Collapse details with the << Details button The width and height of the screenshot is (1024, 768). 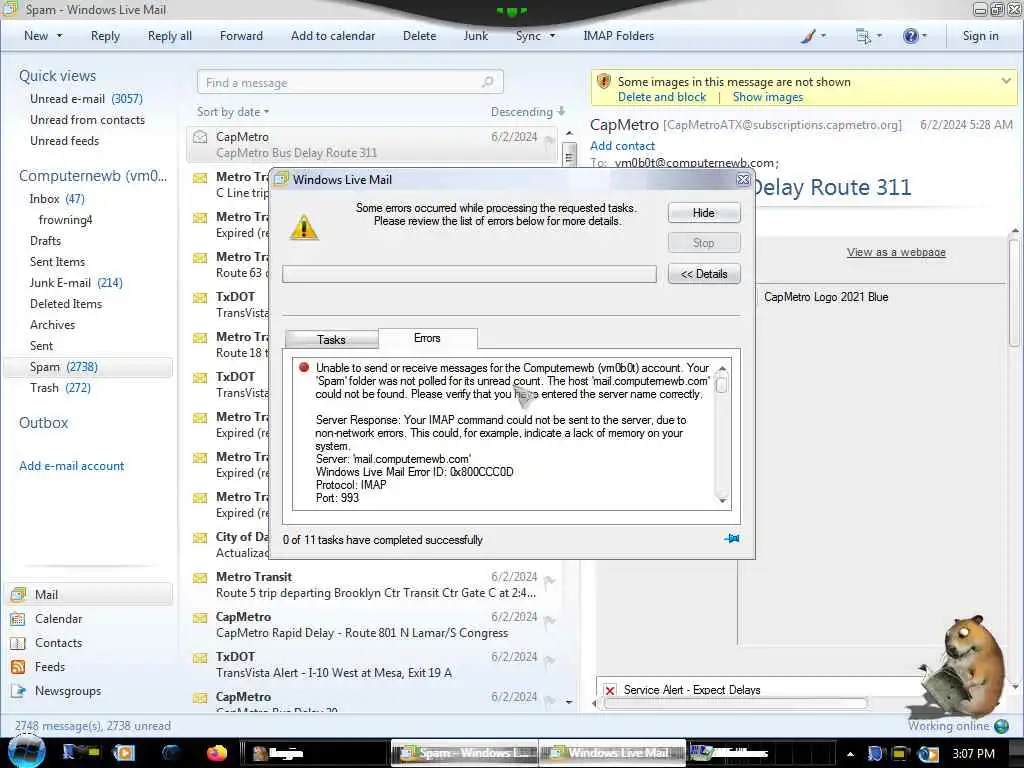click(x=704, y=274)
